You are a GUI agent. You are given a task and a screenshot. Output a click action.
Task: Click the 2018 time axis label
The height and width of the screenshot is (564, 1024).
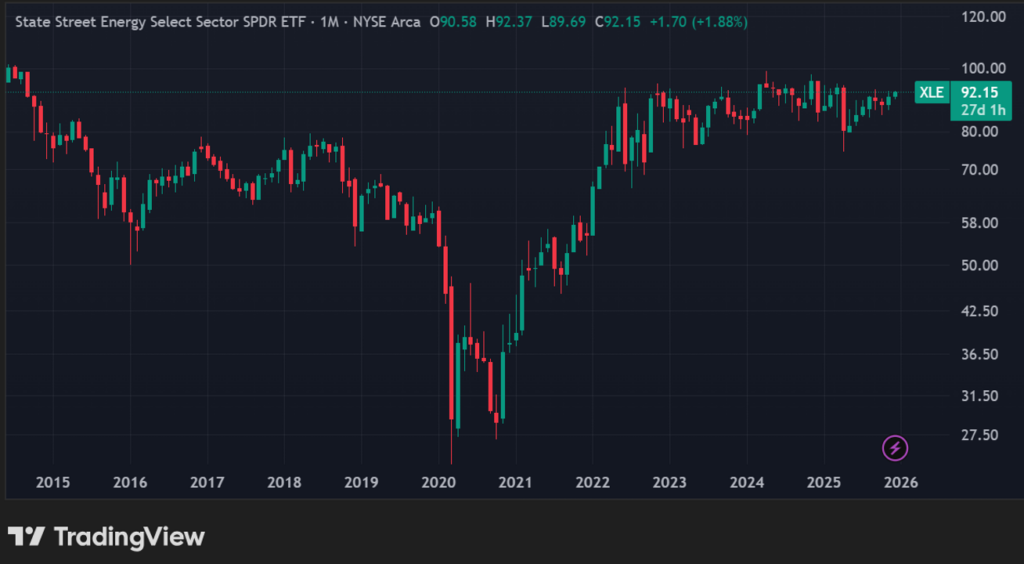pyautogui.click(x=284, y=483)
